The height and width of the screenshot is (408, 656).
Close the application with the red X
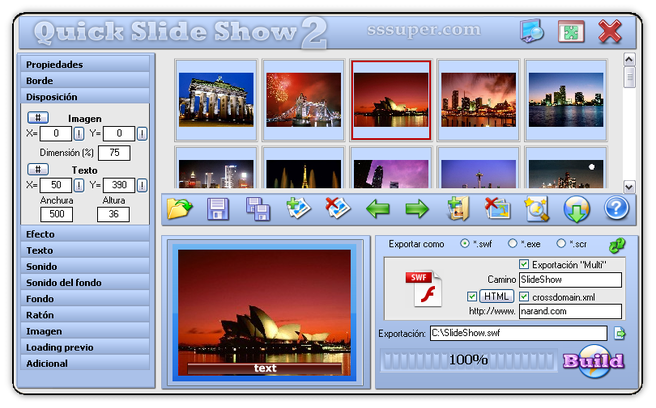click(610, 31)
